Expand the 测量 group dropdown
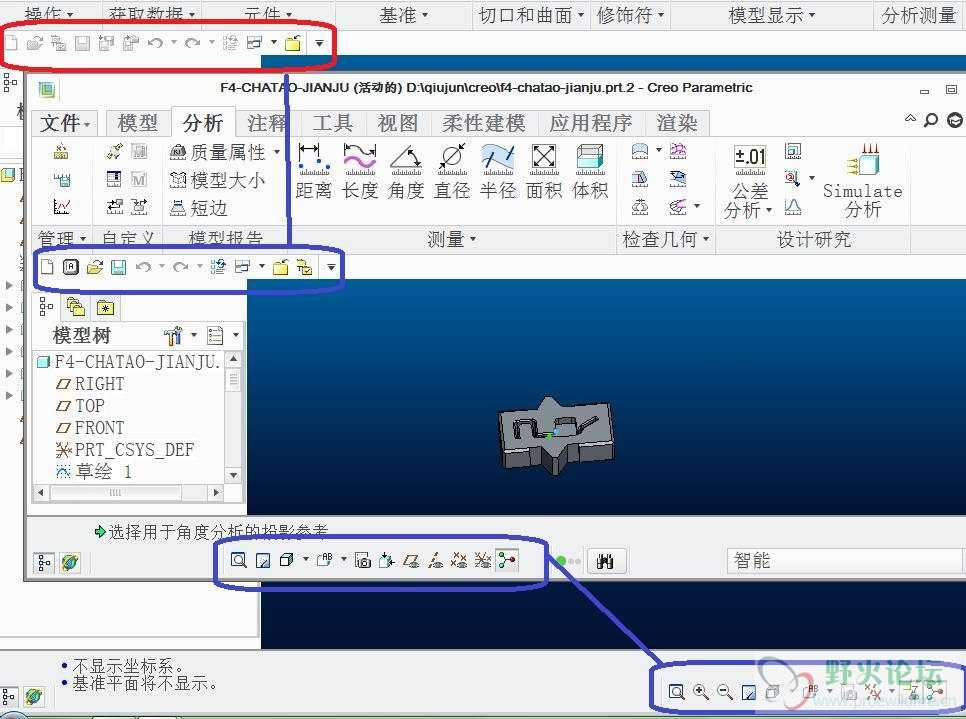Viewport: 966px width, 719px height. click(473, 239)
